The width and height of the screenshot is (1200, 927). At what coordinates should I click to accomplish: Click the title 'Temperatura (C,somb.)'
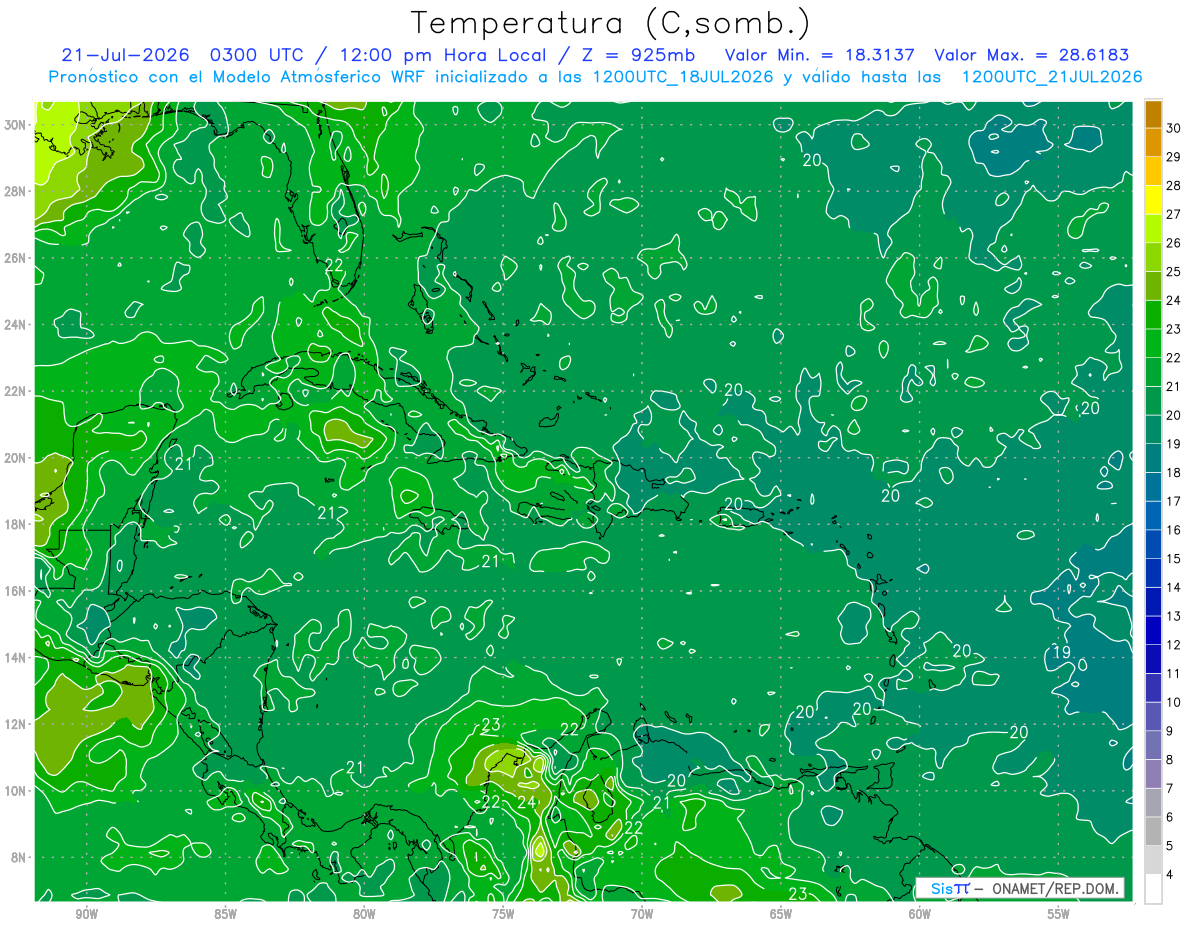611,23
